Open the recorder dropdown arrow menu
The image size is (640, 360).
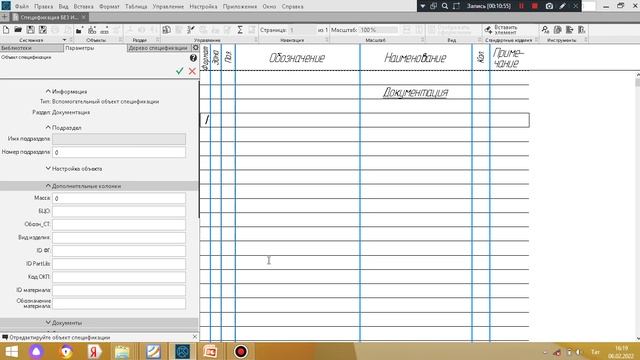pyautogui.click(x=423, y=6)
